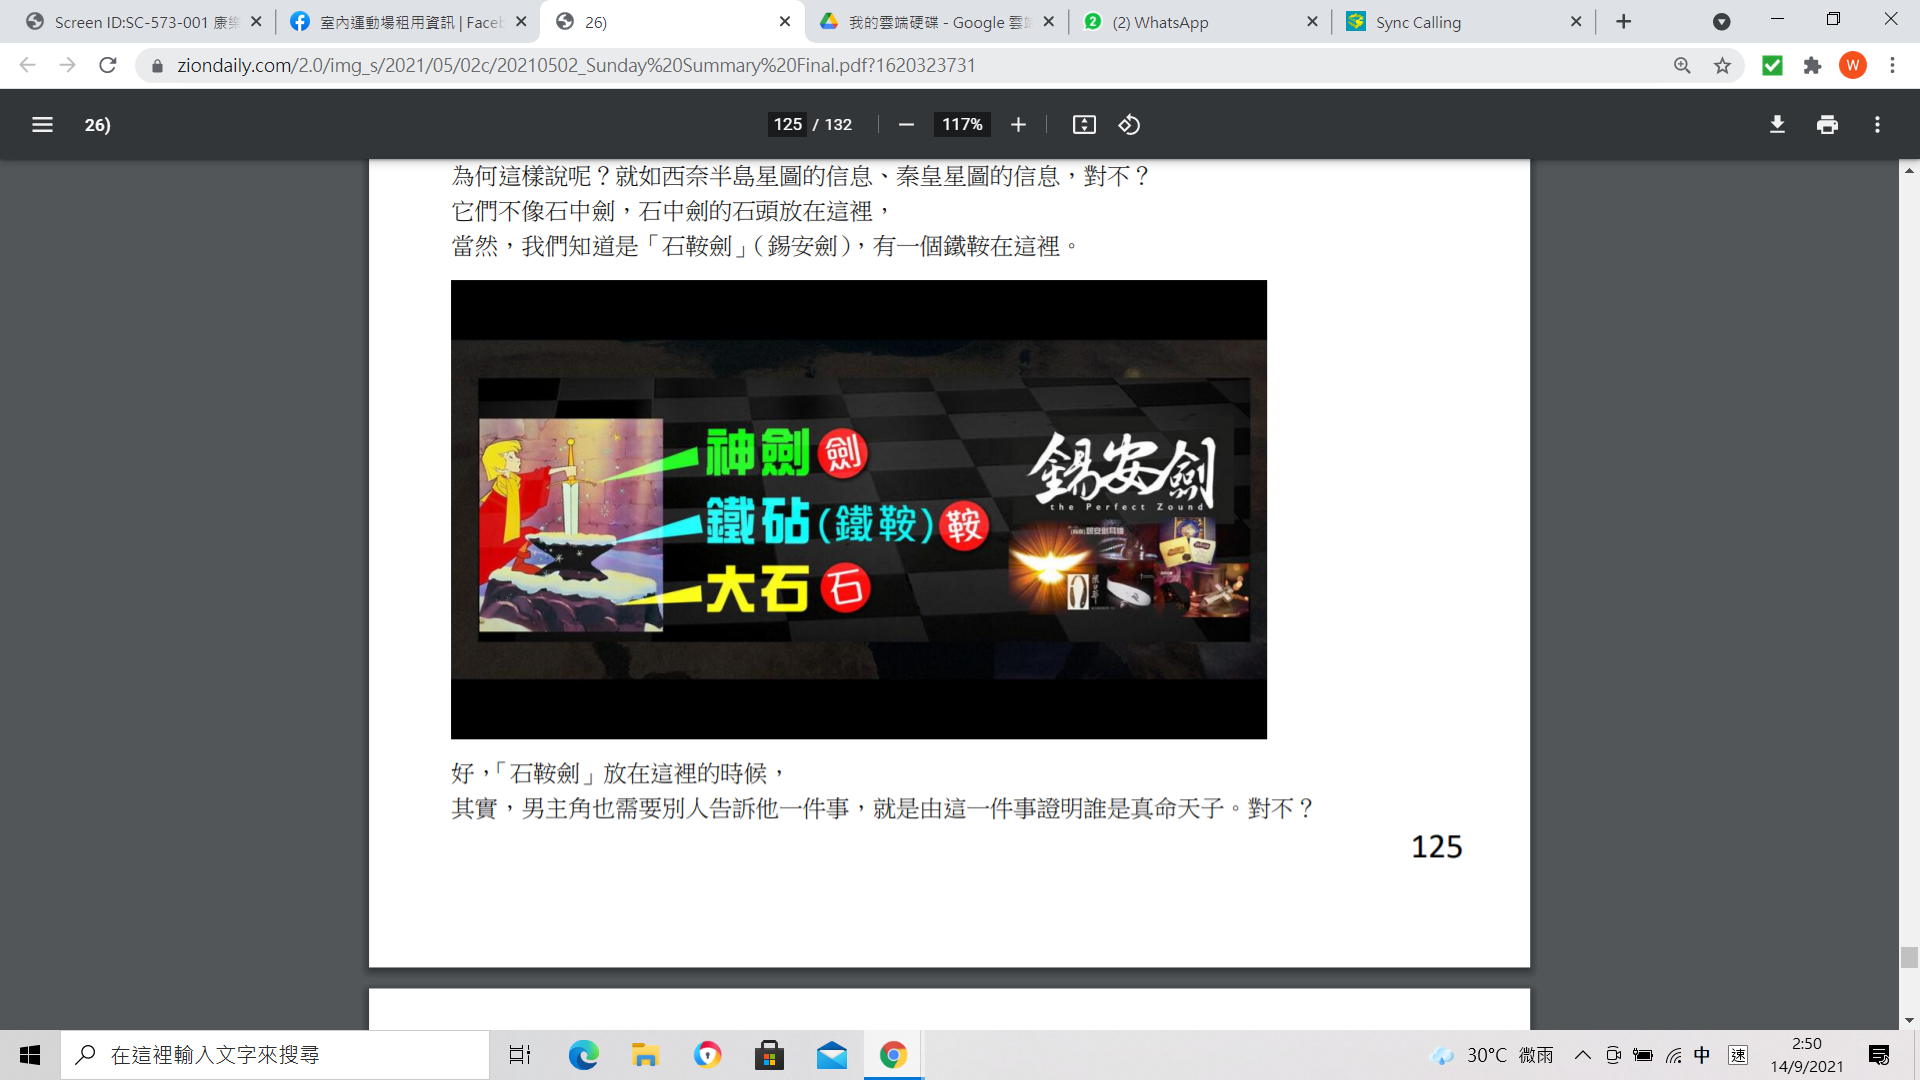The width and height of the screenshot is (1920, 1080).
Task: Click the scrollbar down arrow
Action: [x=1909, y=1020]
